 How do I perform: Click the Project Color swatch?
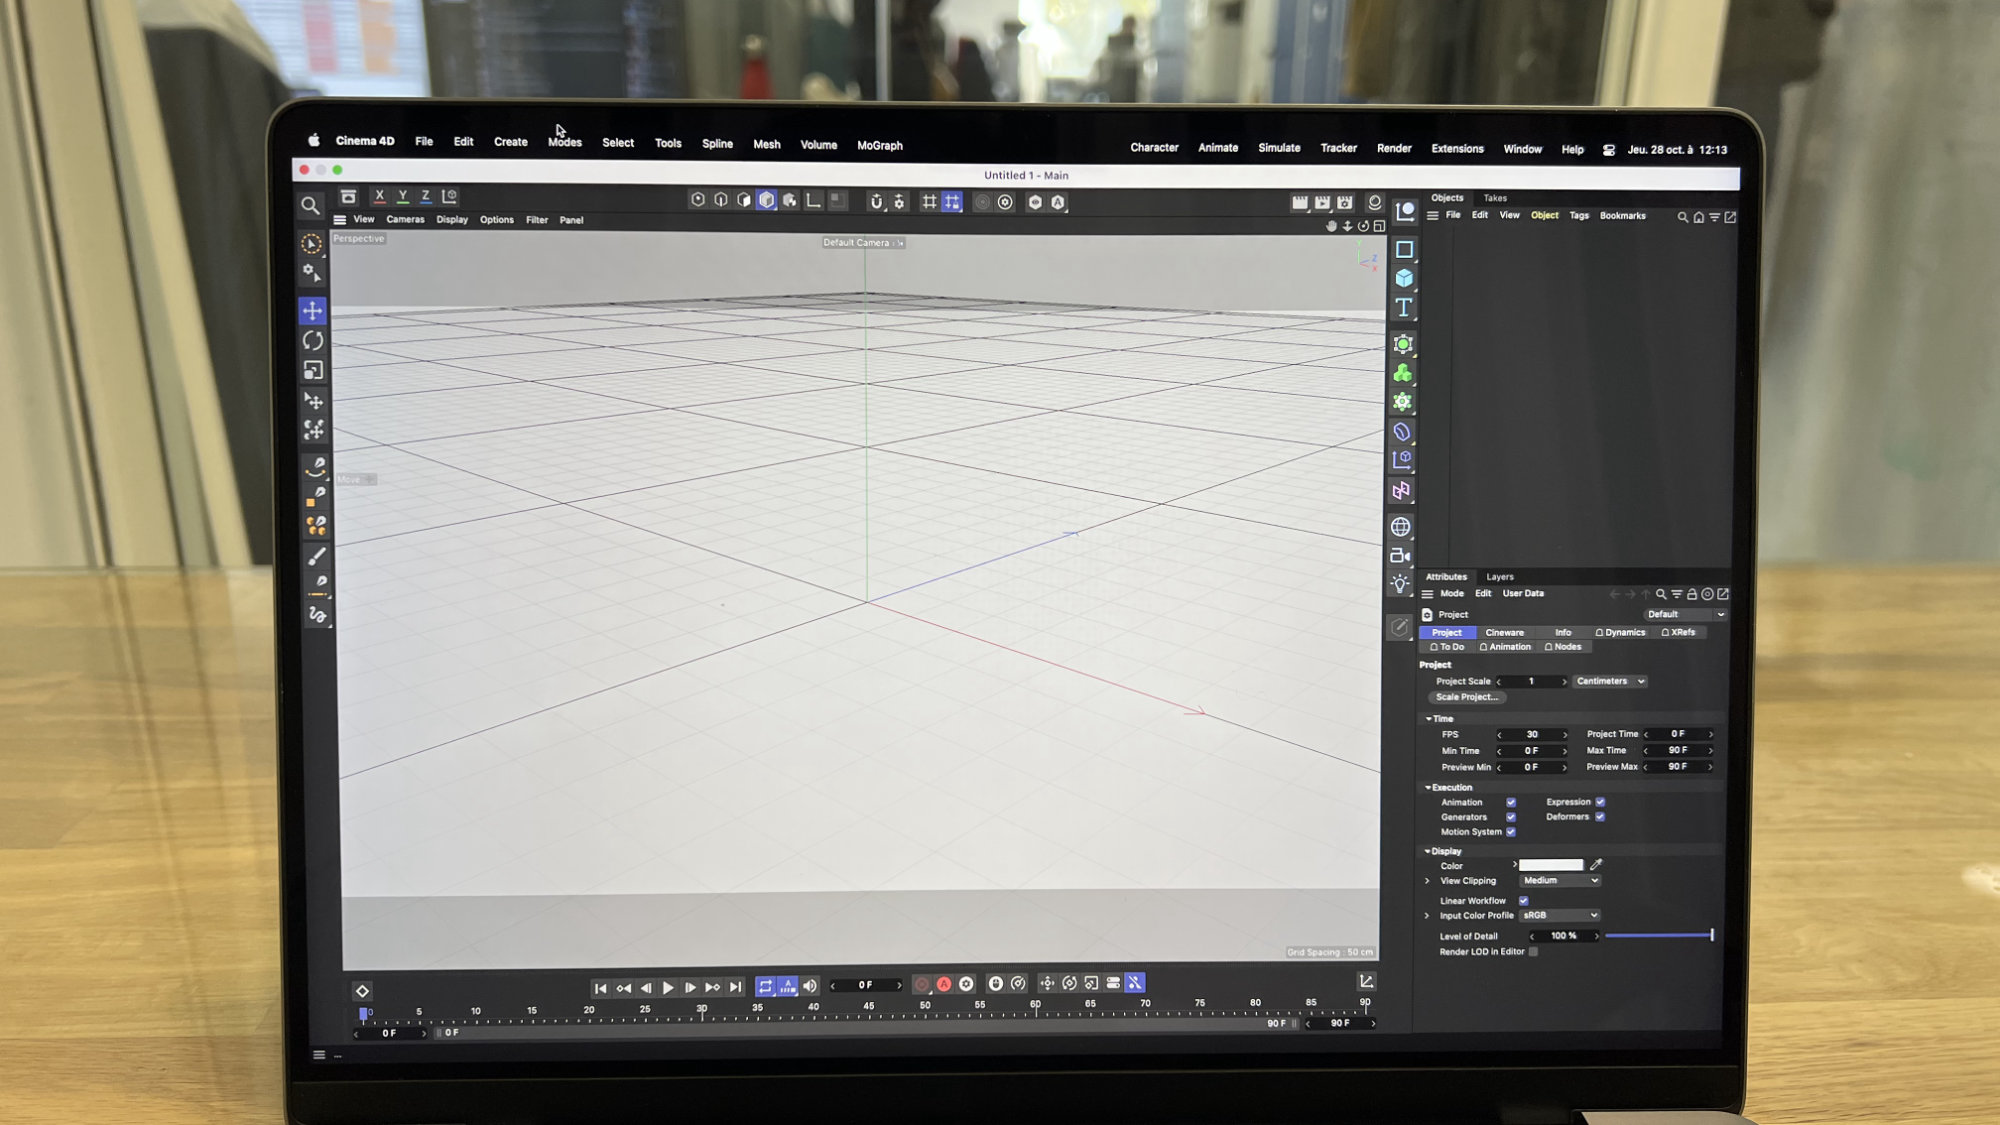coord(1551,865)
